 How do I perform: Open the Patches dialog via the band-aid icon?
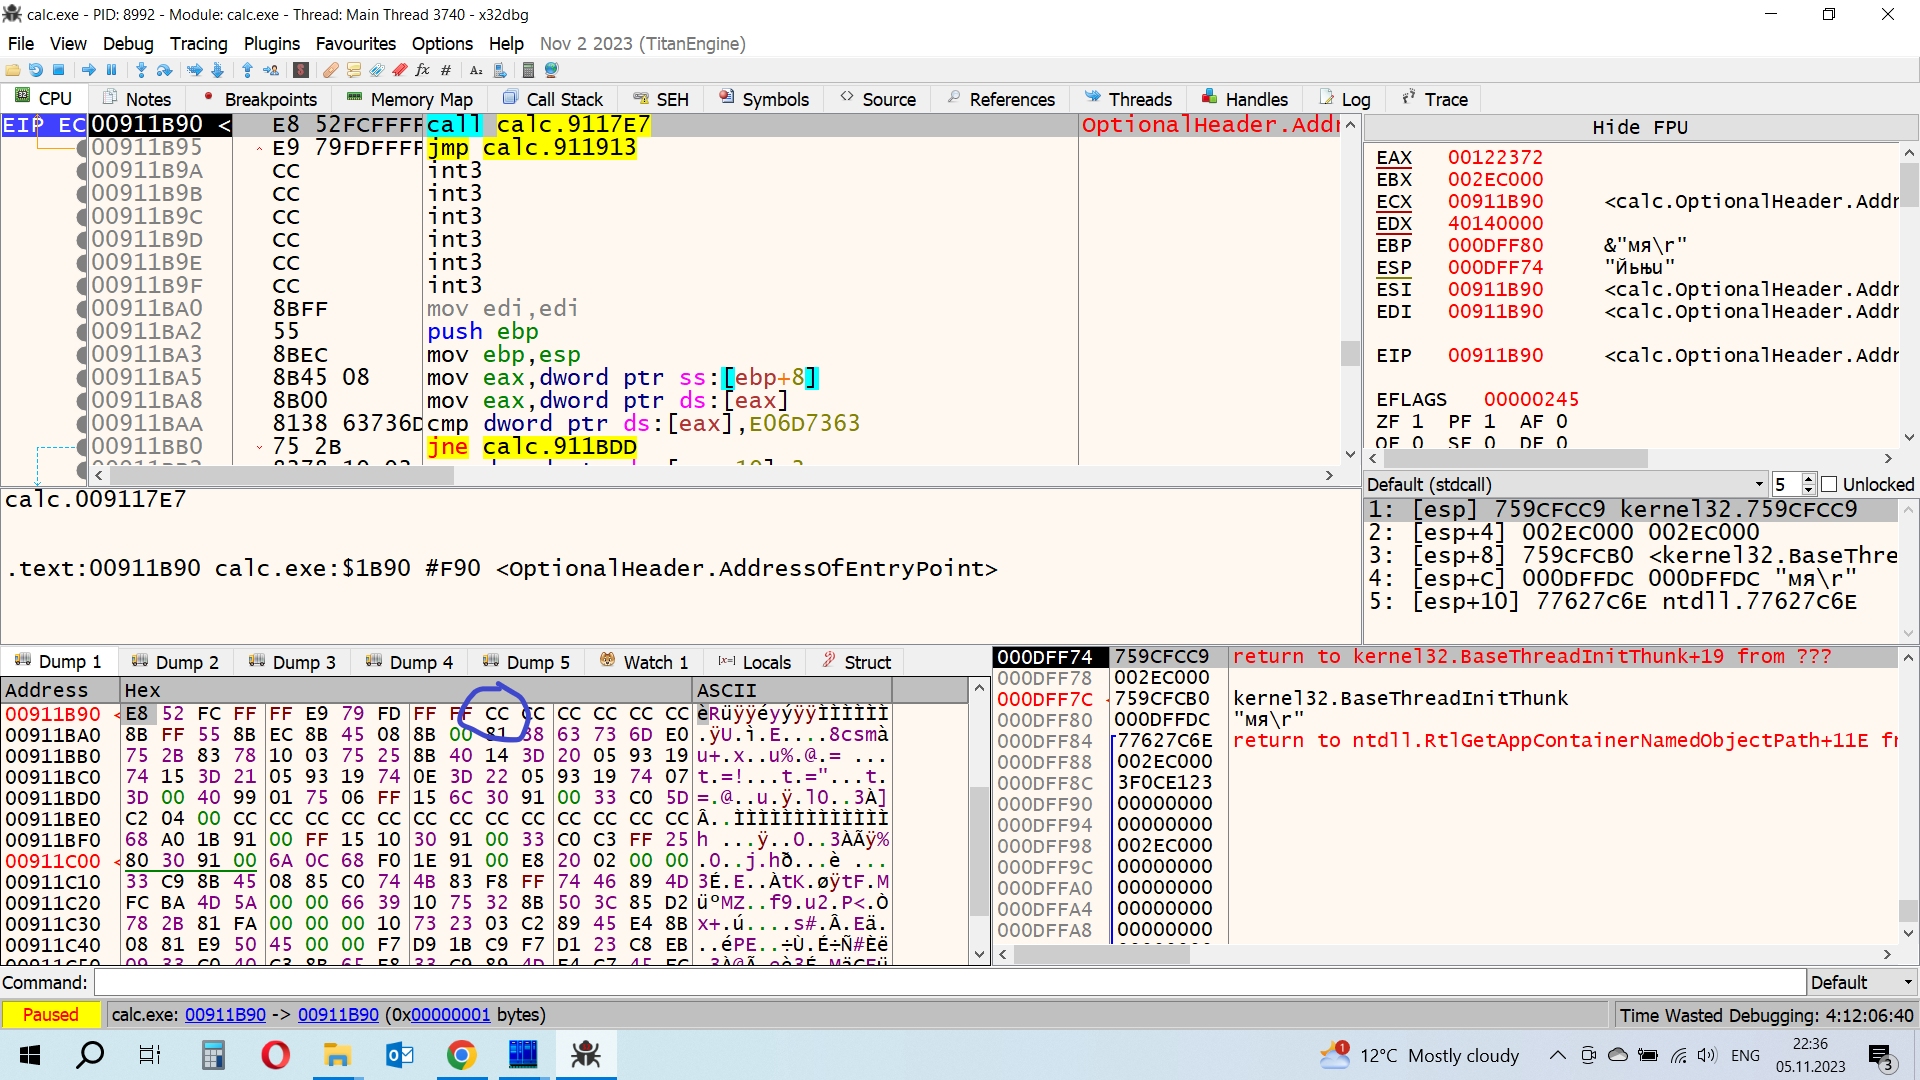pos(330,70)
